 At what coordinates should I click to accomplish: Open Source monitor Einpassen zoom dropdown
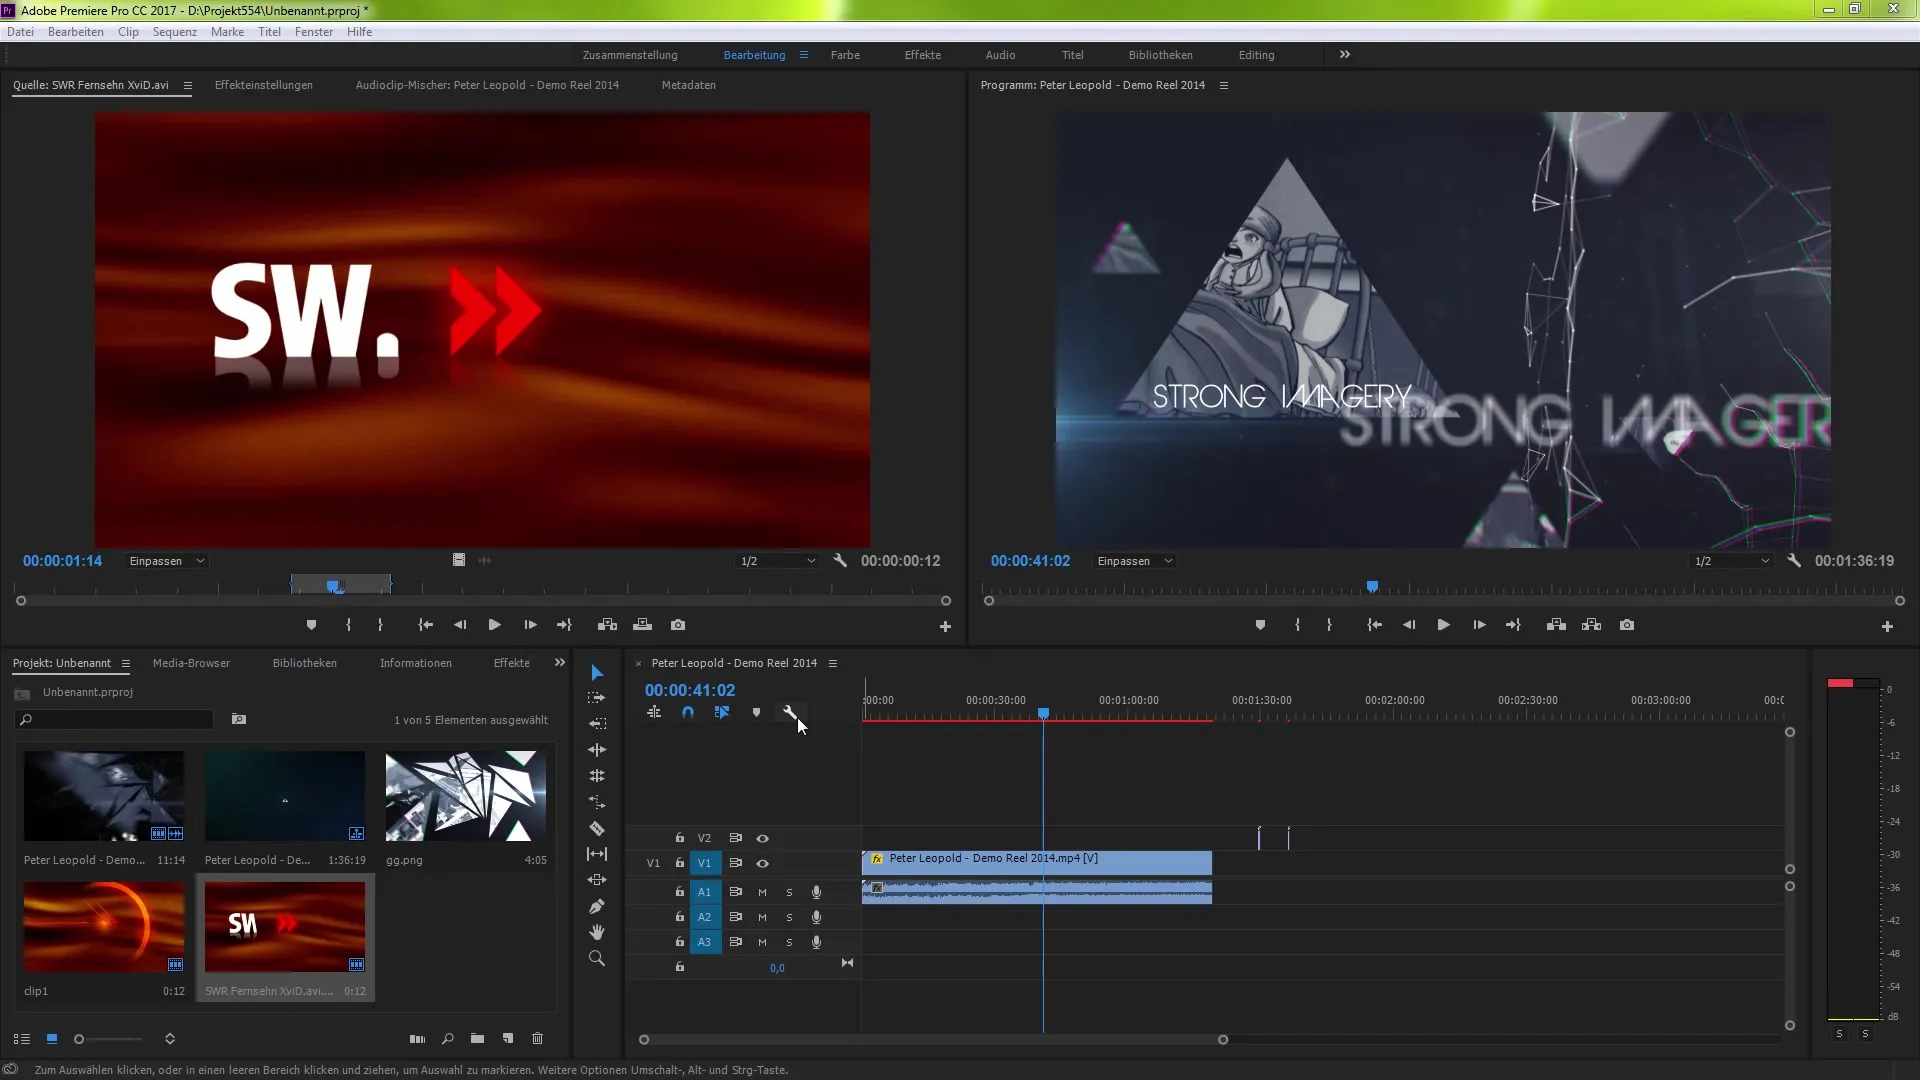[166, 561]
